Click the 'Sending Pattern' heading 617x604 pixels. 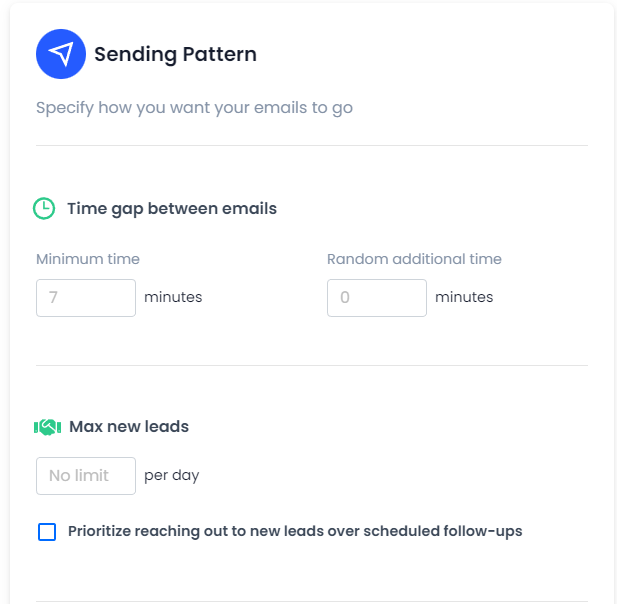pos(175,55)
